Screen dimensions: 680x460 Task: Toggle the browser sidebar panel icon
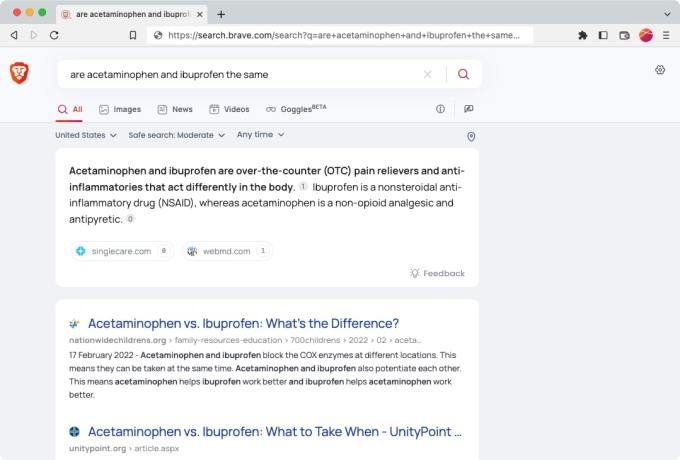click(x=603, y=35)
